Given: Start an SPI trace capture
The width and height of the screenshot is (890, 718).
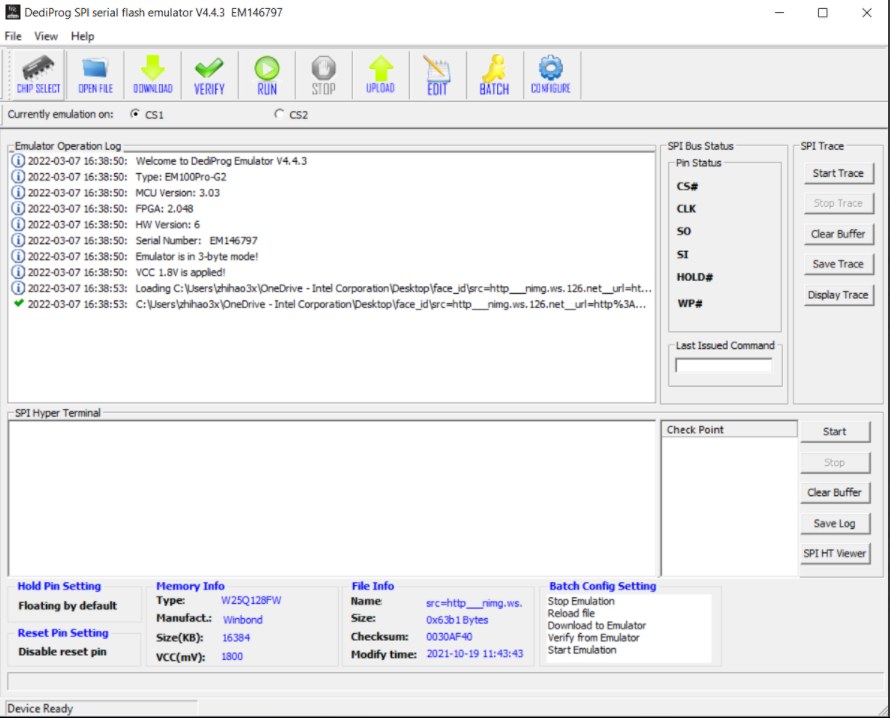Looking at the screenshot, I should click(x=838, y=173).
